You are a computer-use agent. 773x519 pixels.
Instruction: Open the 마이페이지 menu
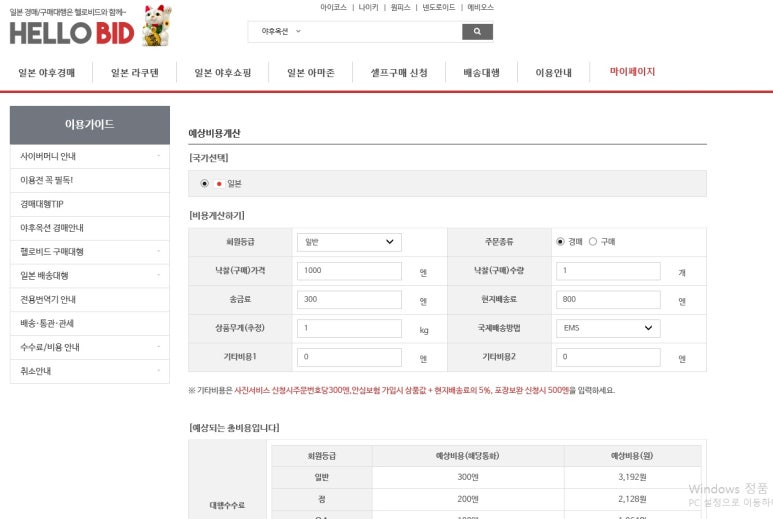pos(632,71)
